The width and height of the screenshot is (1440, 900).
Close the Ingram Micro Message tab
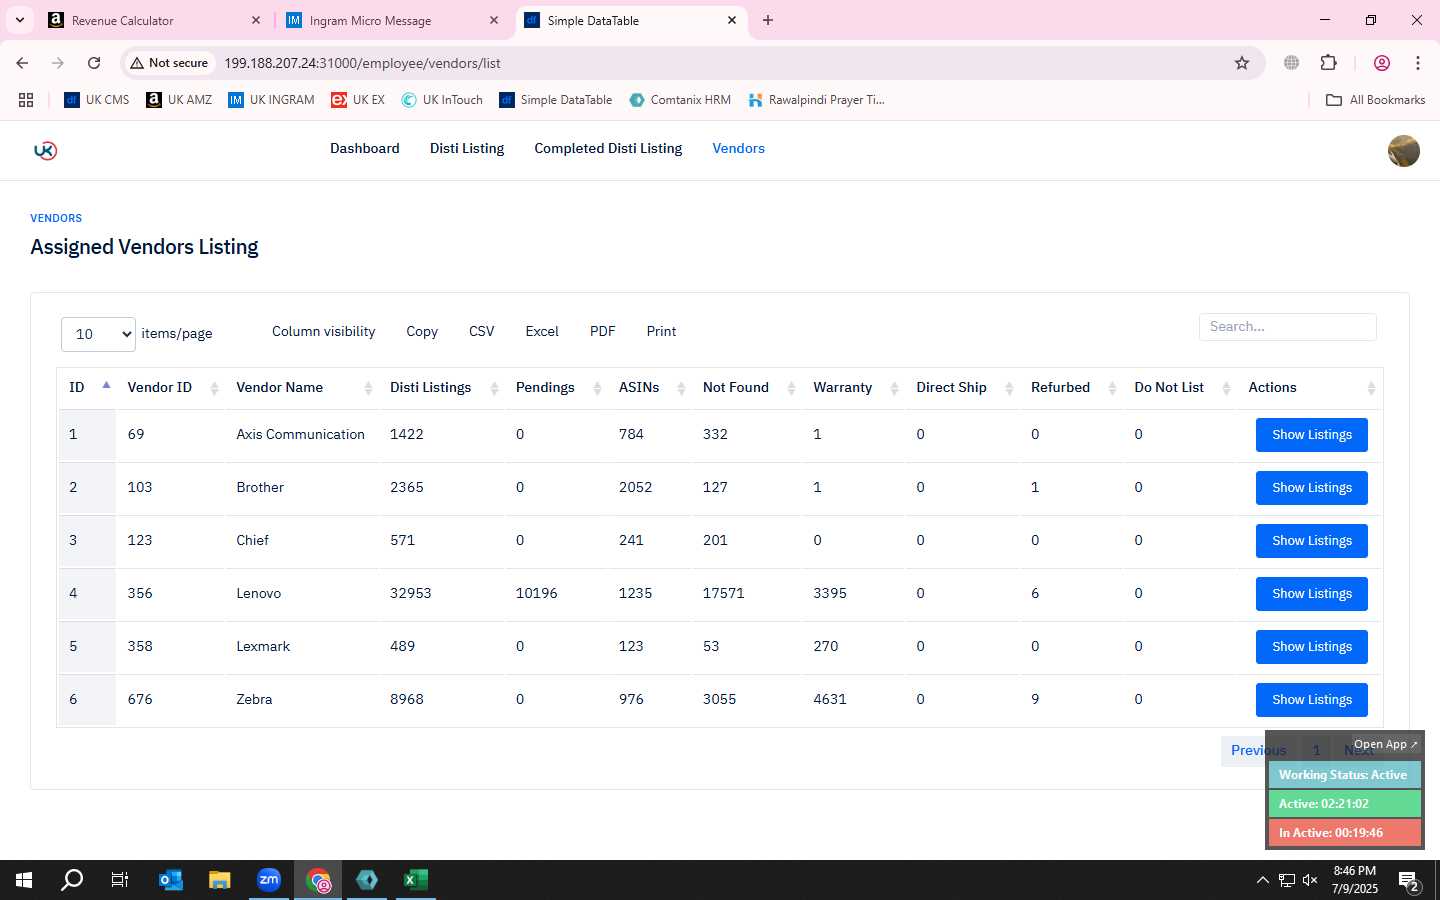coord(494,20)
